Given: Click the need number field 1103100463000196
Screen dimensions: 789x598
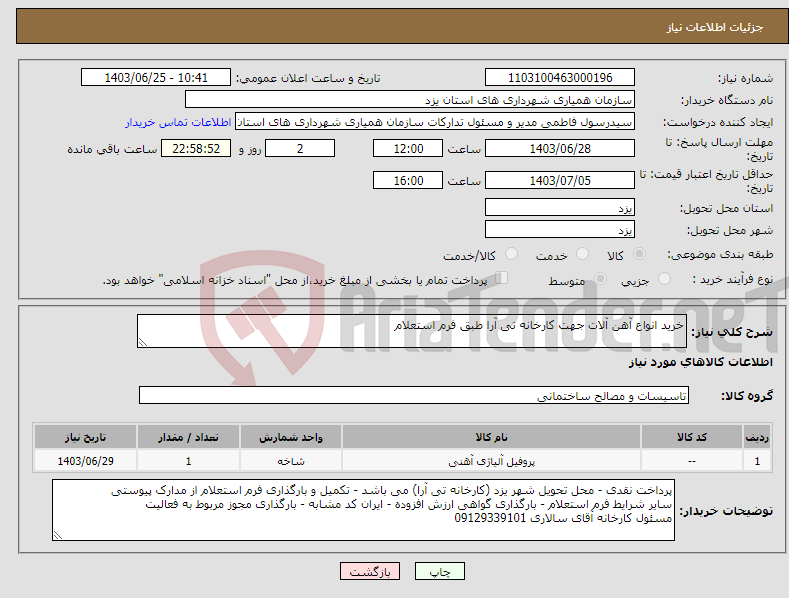Looking at the screenshot, I should [560, 78].
